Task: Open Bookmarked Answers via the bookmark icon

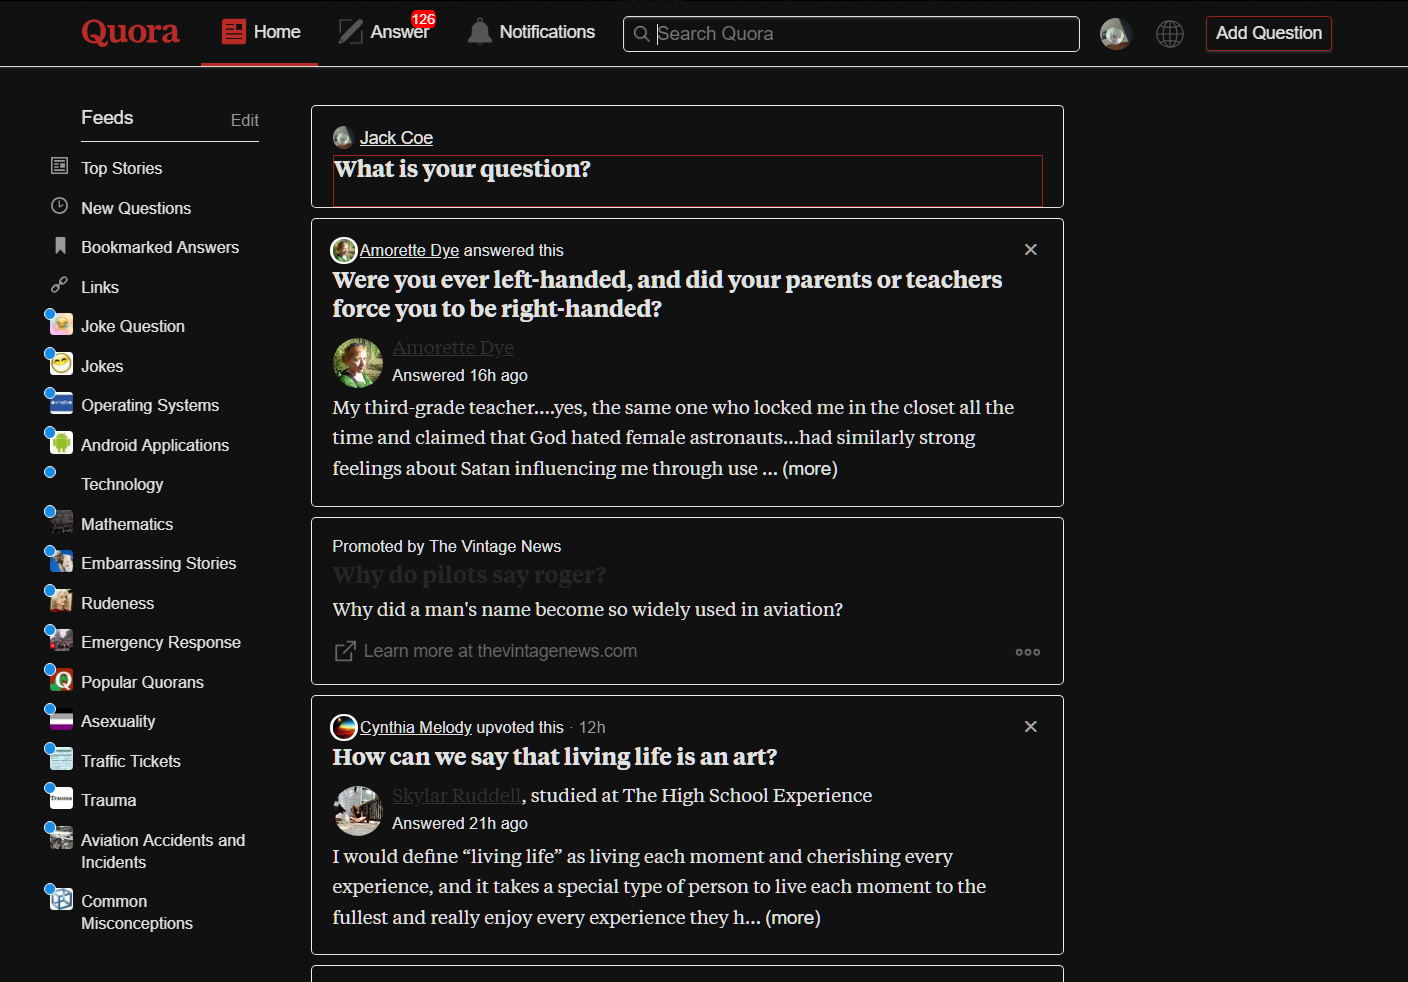Action: [x=60, y=247]
